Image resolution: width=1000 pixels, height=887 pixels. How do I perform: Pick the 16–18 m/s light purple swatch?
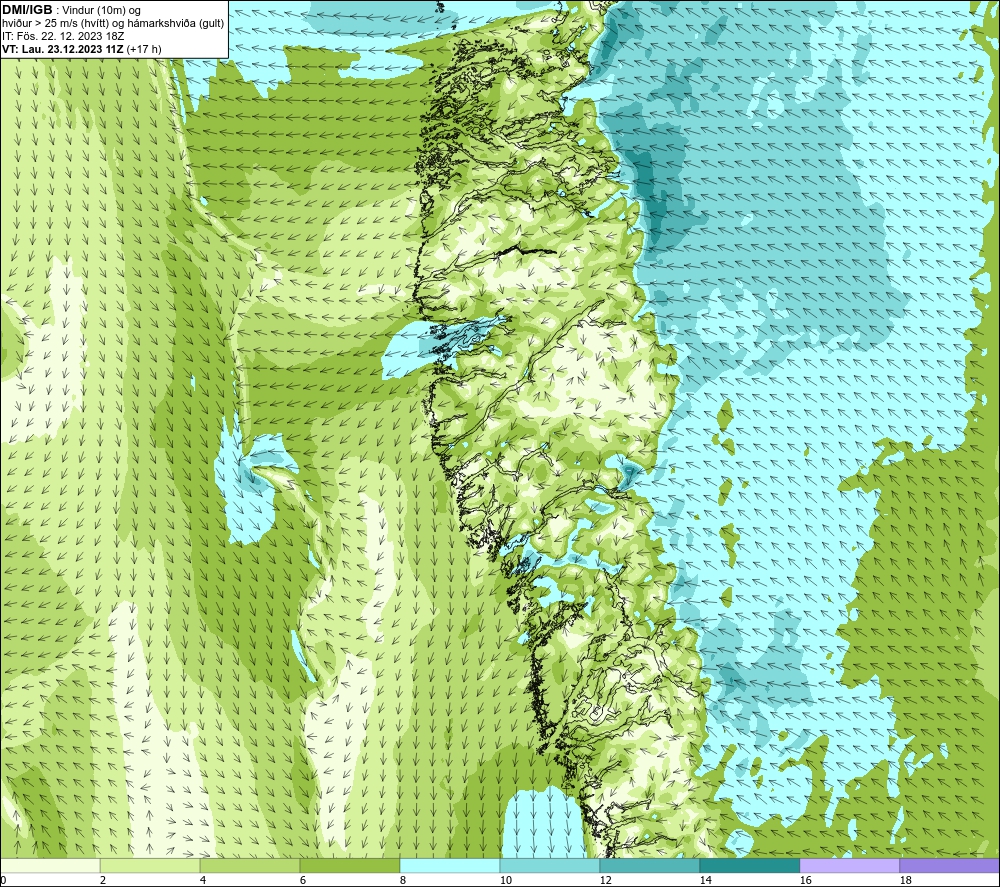coord(849,866)
